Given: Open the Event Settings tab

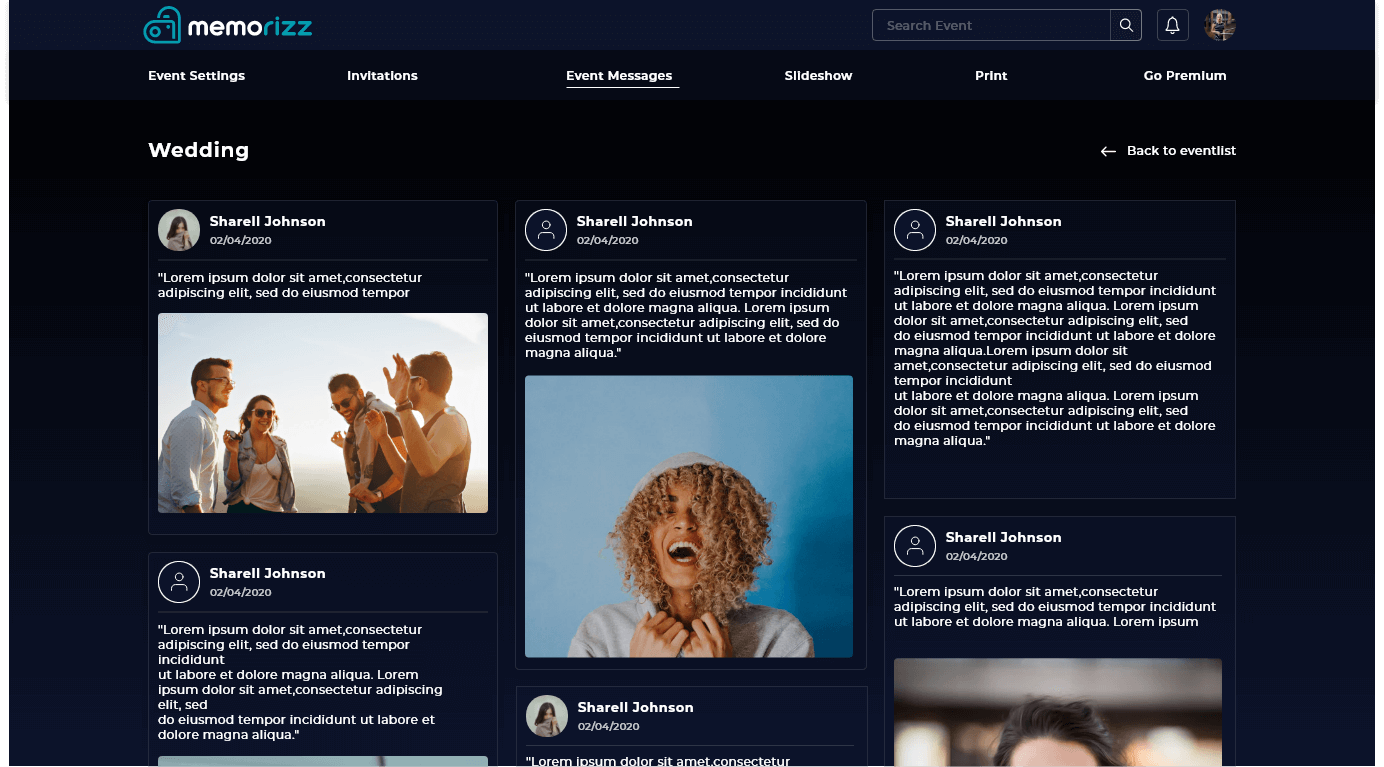Looking at the screenshot, I should pyautogui.click(x=196, y=76).
